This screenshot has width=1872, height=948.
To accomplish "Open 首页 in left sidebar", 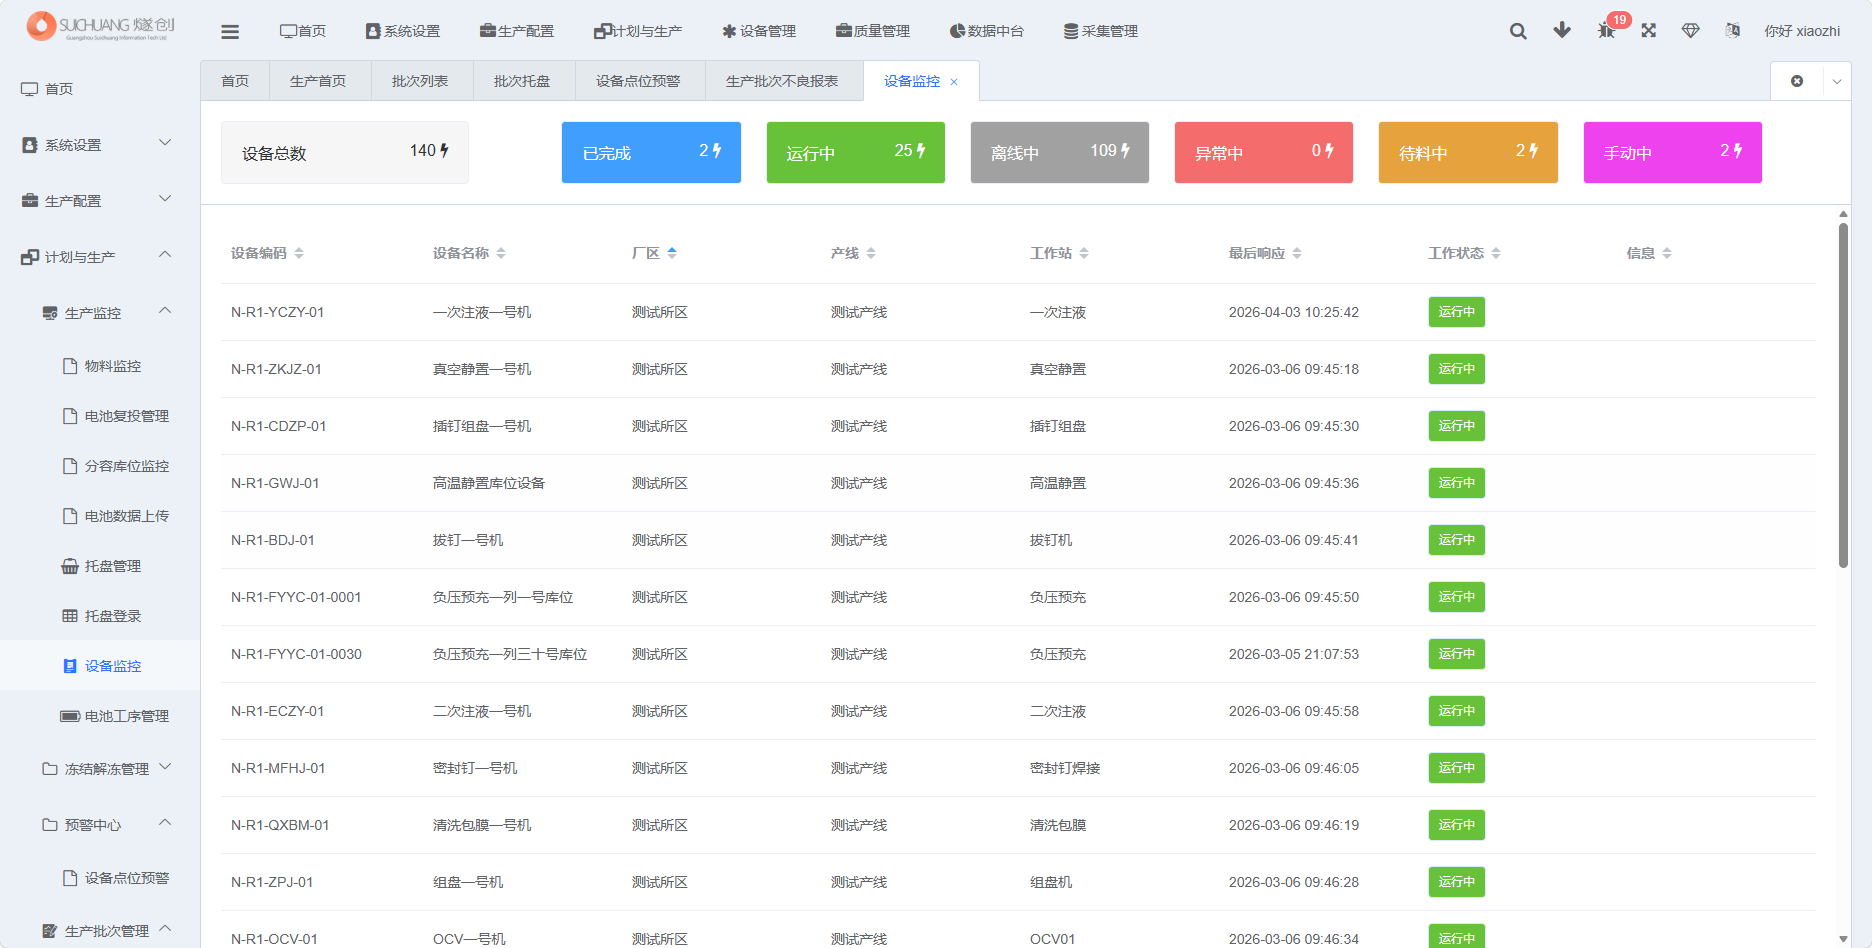I will click(x=100, y=89).
